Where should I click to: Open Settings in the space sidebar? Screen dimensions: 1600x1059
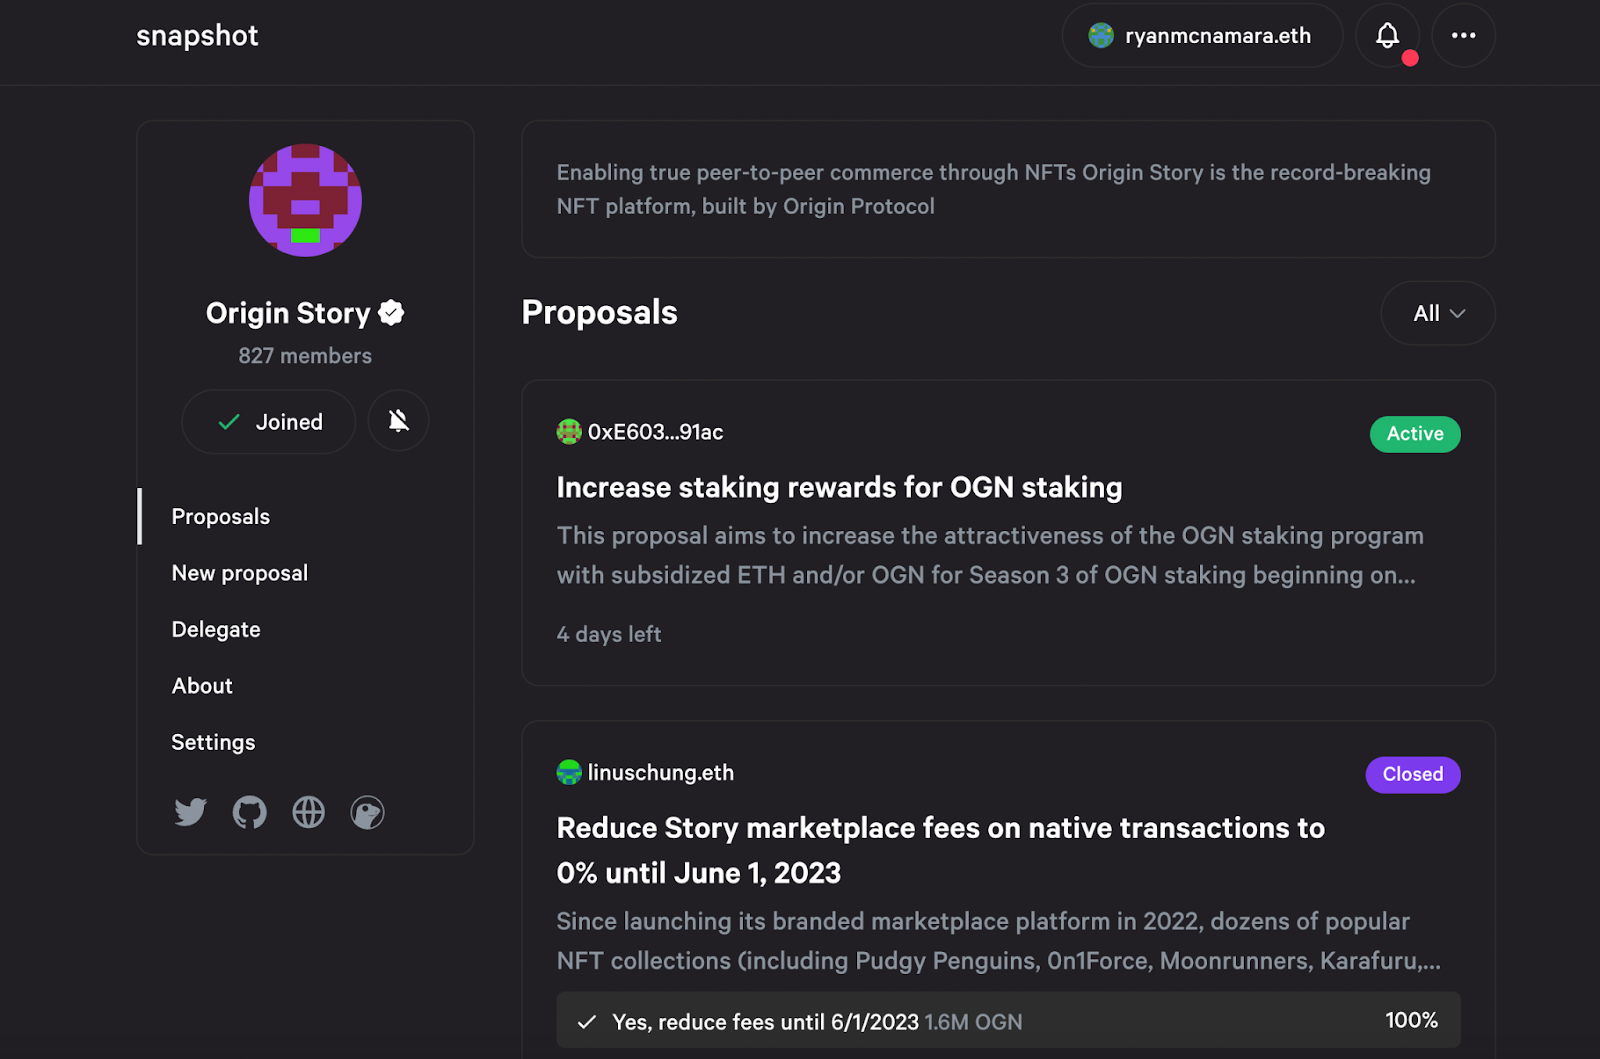tap(213, 742)
